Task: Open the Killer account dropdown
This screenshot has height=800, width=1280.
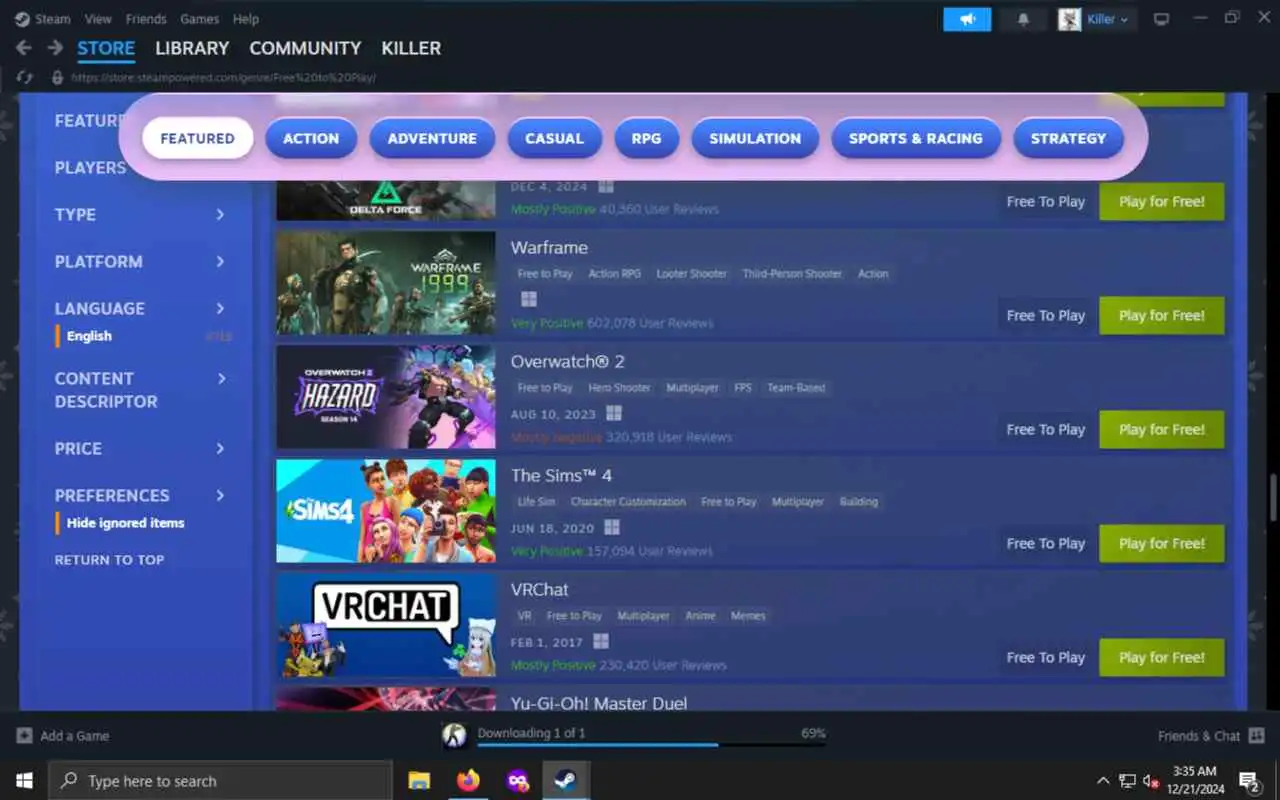Action: [x=1108, y=19]
